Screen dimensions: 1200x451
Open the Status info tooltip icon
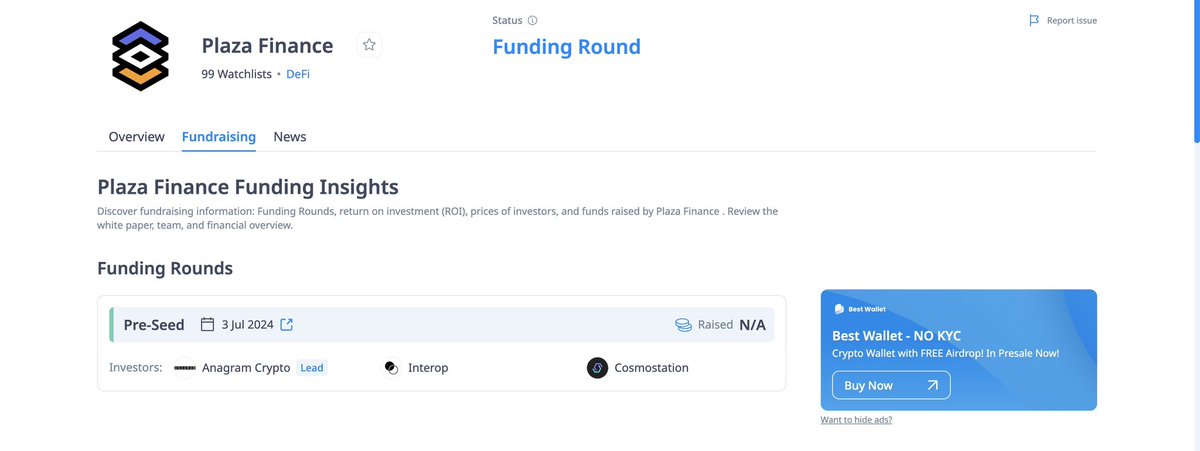point(532,20)
